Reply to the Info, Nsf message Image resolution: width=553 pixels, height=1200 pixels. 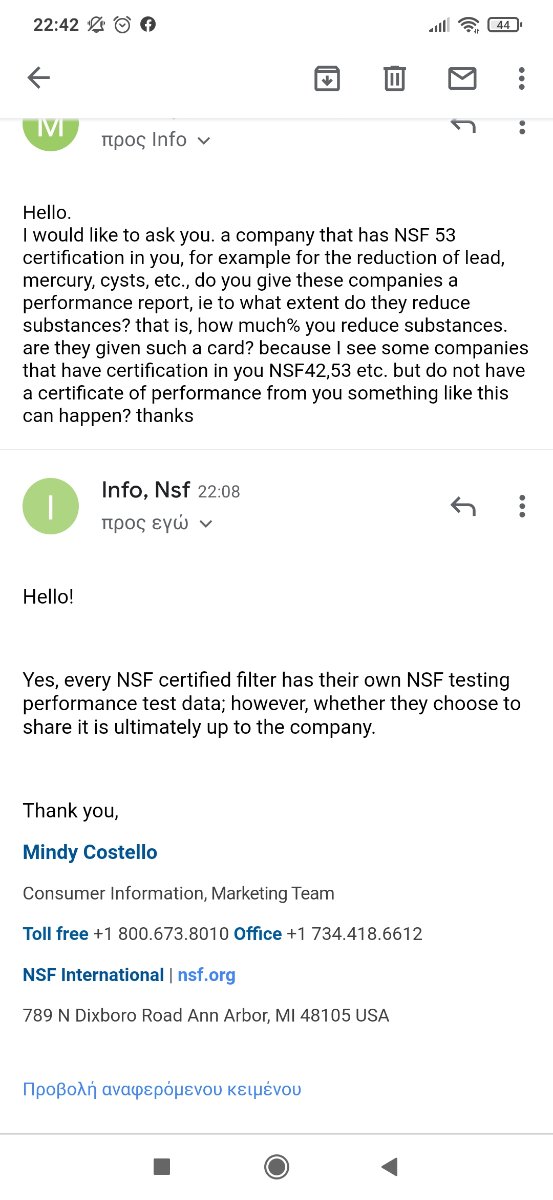coord(462,506)
